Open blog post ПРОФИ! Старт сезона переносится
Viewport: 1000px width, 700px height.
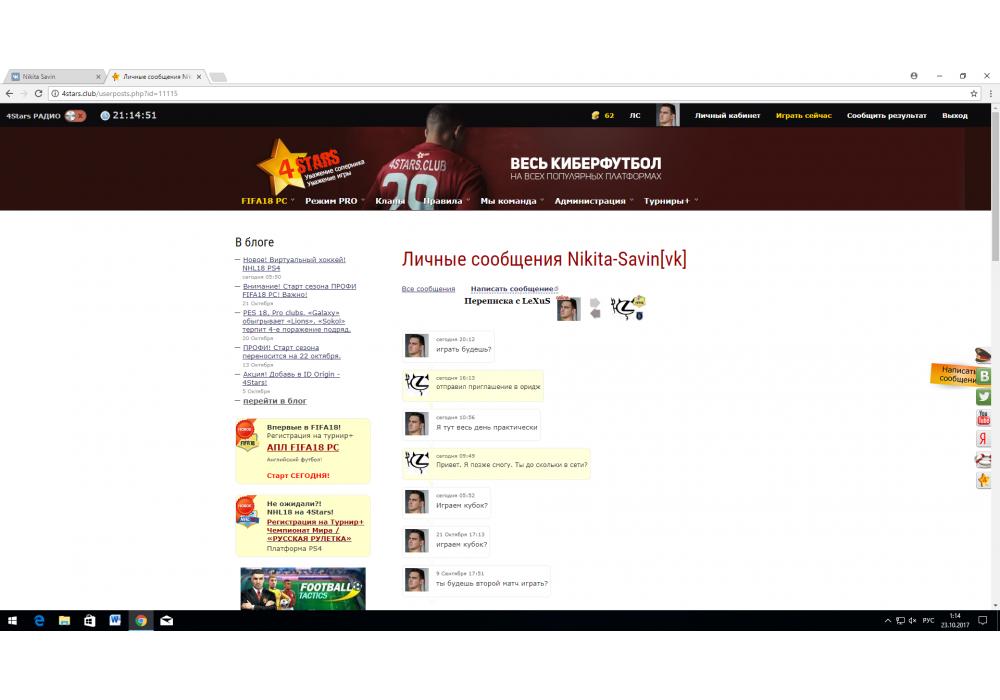(x=291, y=352)
